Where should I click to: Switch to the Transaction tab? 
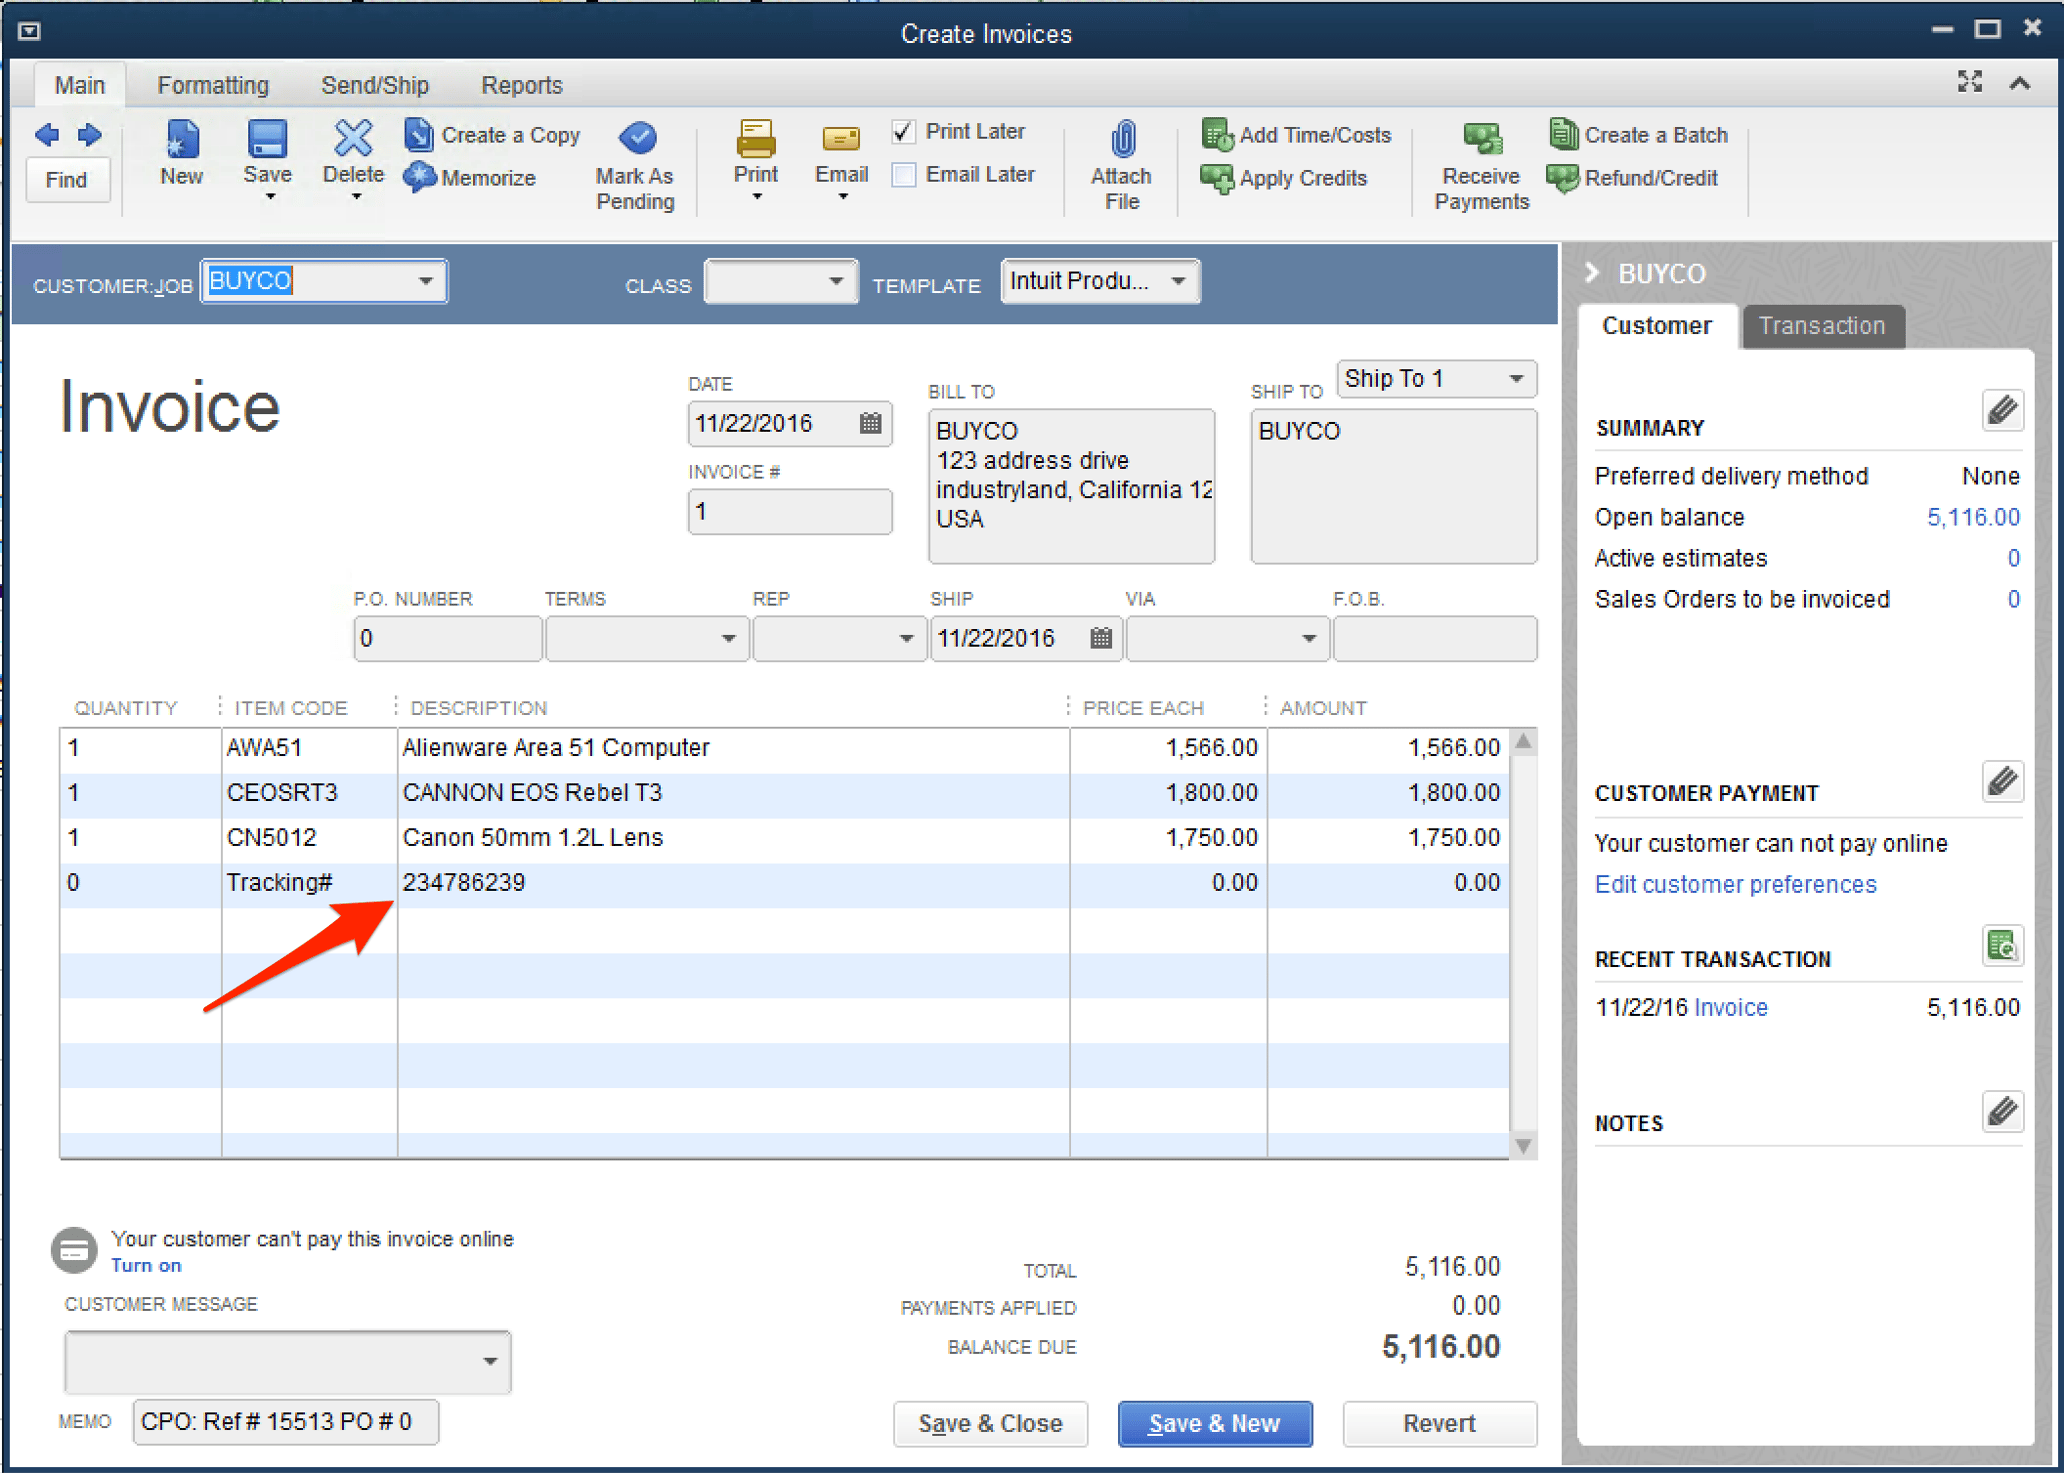1822,326
